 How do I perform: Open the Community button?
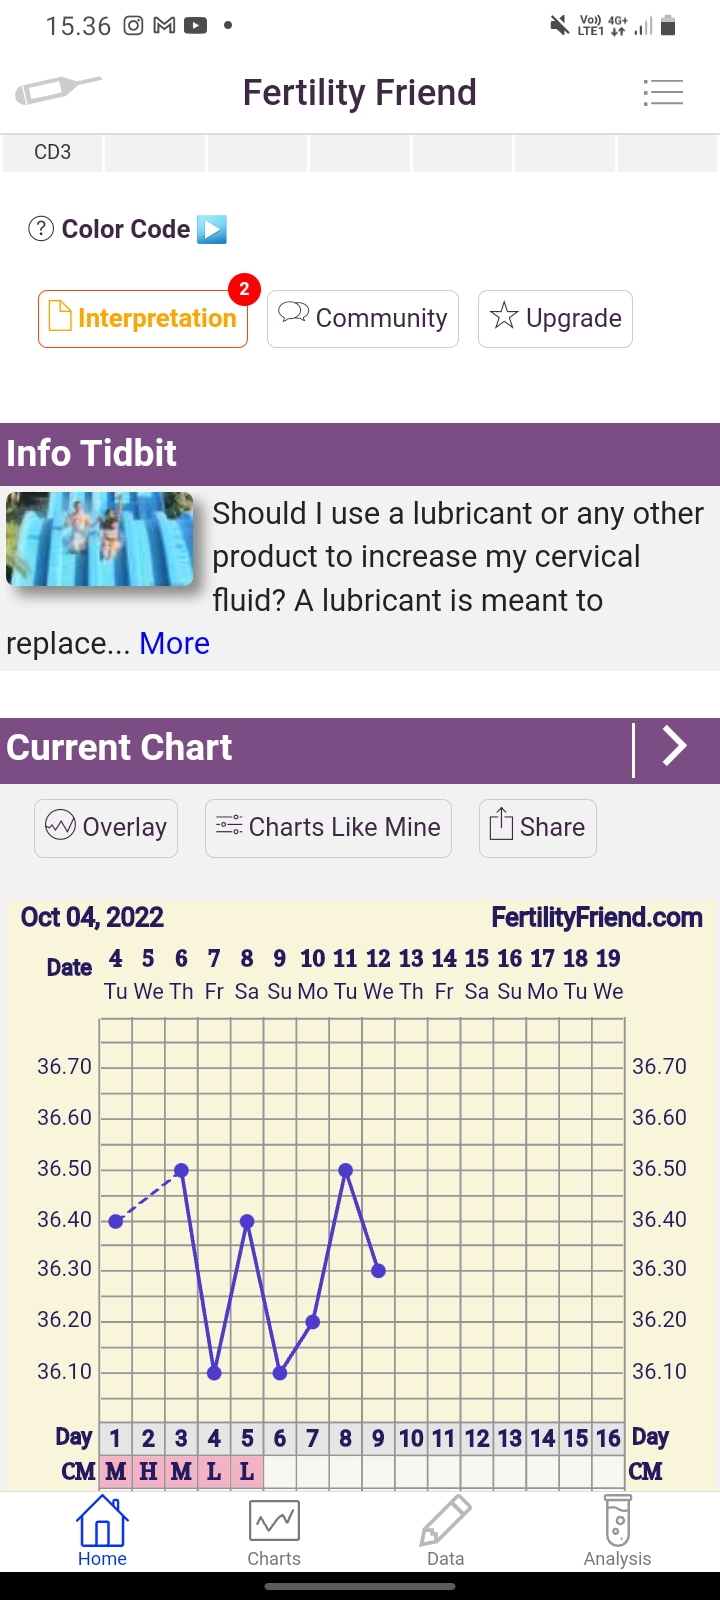362,319
